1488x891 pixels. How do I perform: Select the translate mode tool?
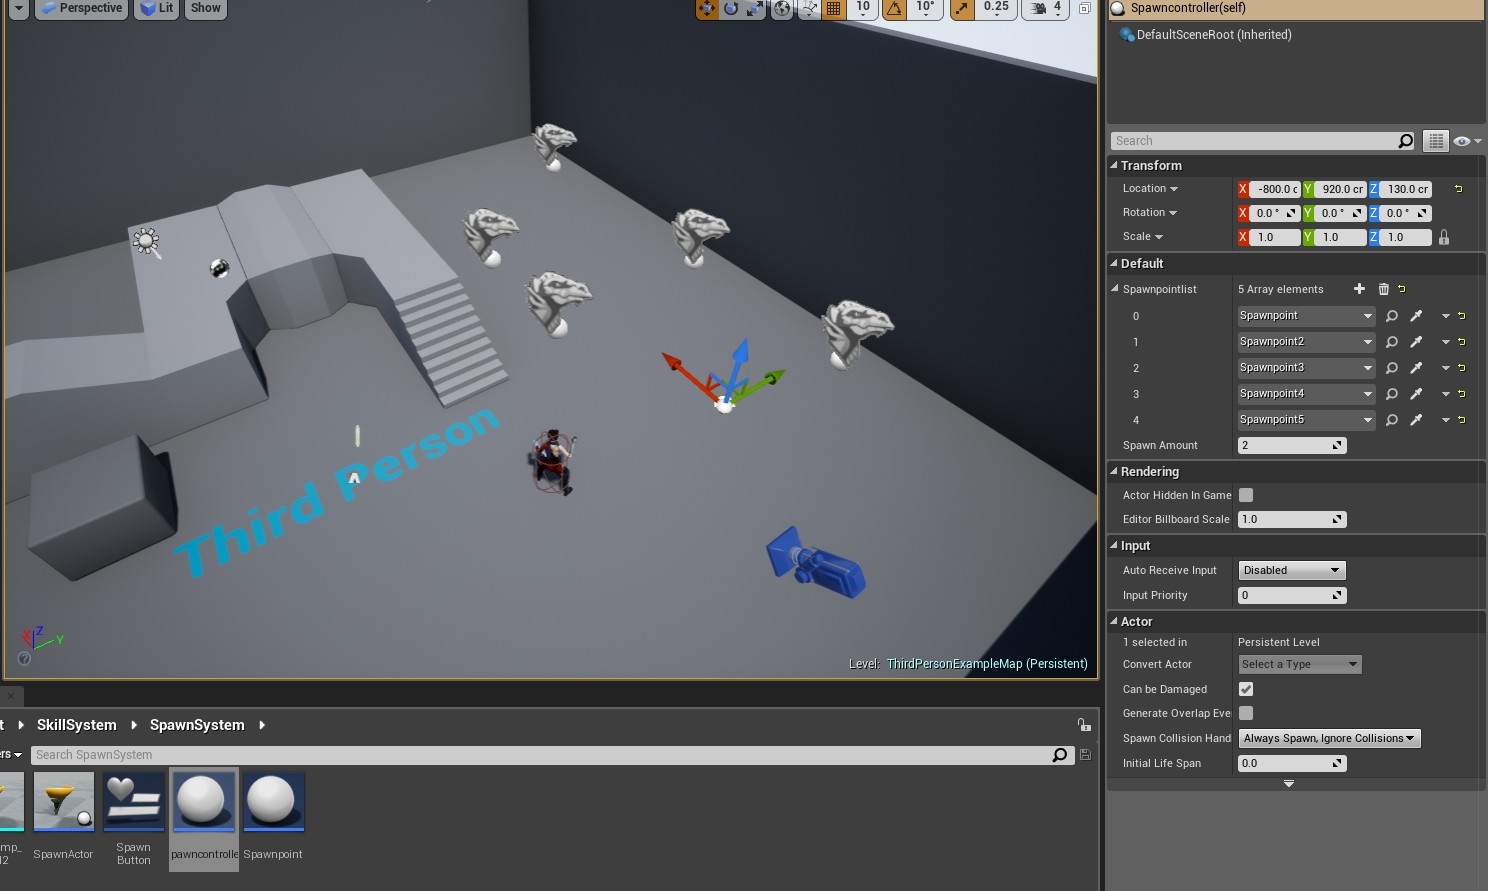click(x=707, y=8)
